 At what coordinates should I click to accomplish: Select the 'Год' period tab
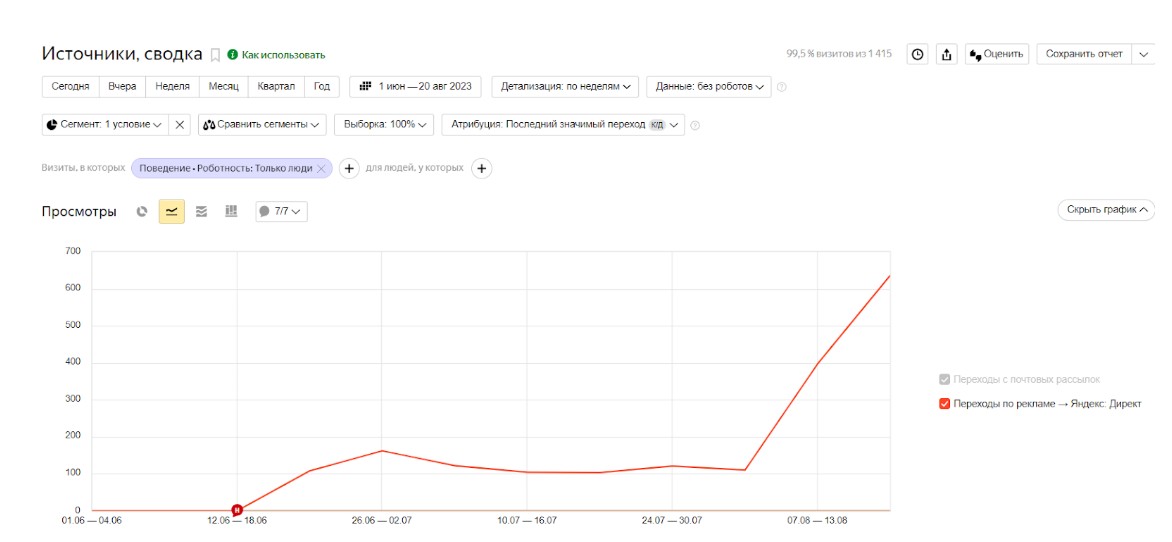point(321,86)
